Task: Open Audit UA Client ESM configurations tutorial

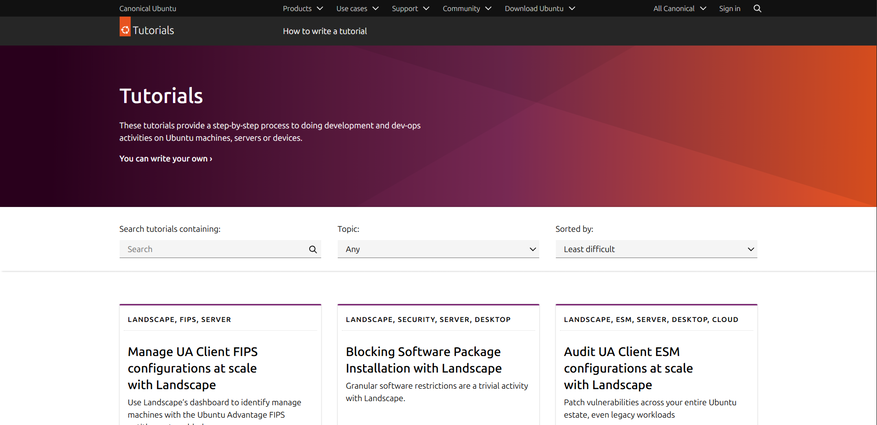Action: tap(628, 367)
